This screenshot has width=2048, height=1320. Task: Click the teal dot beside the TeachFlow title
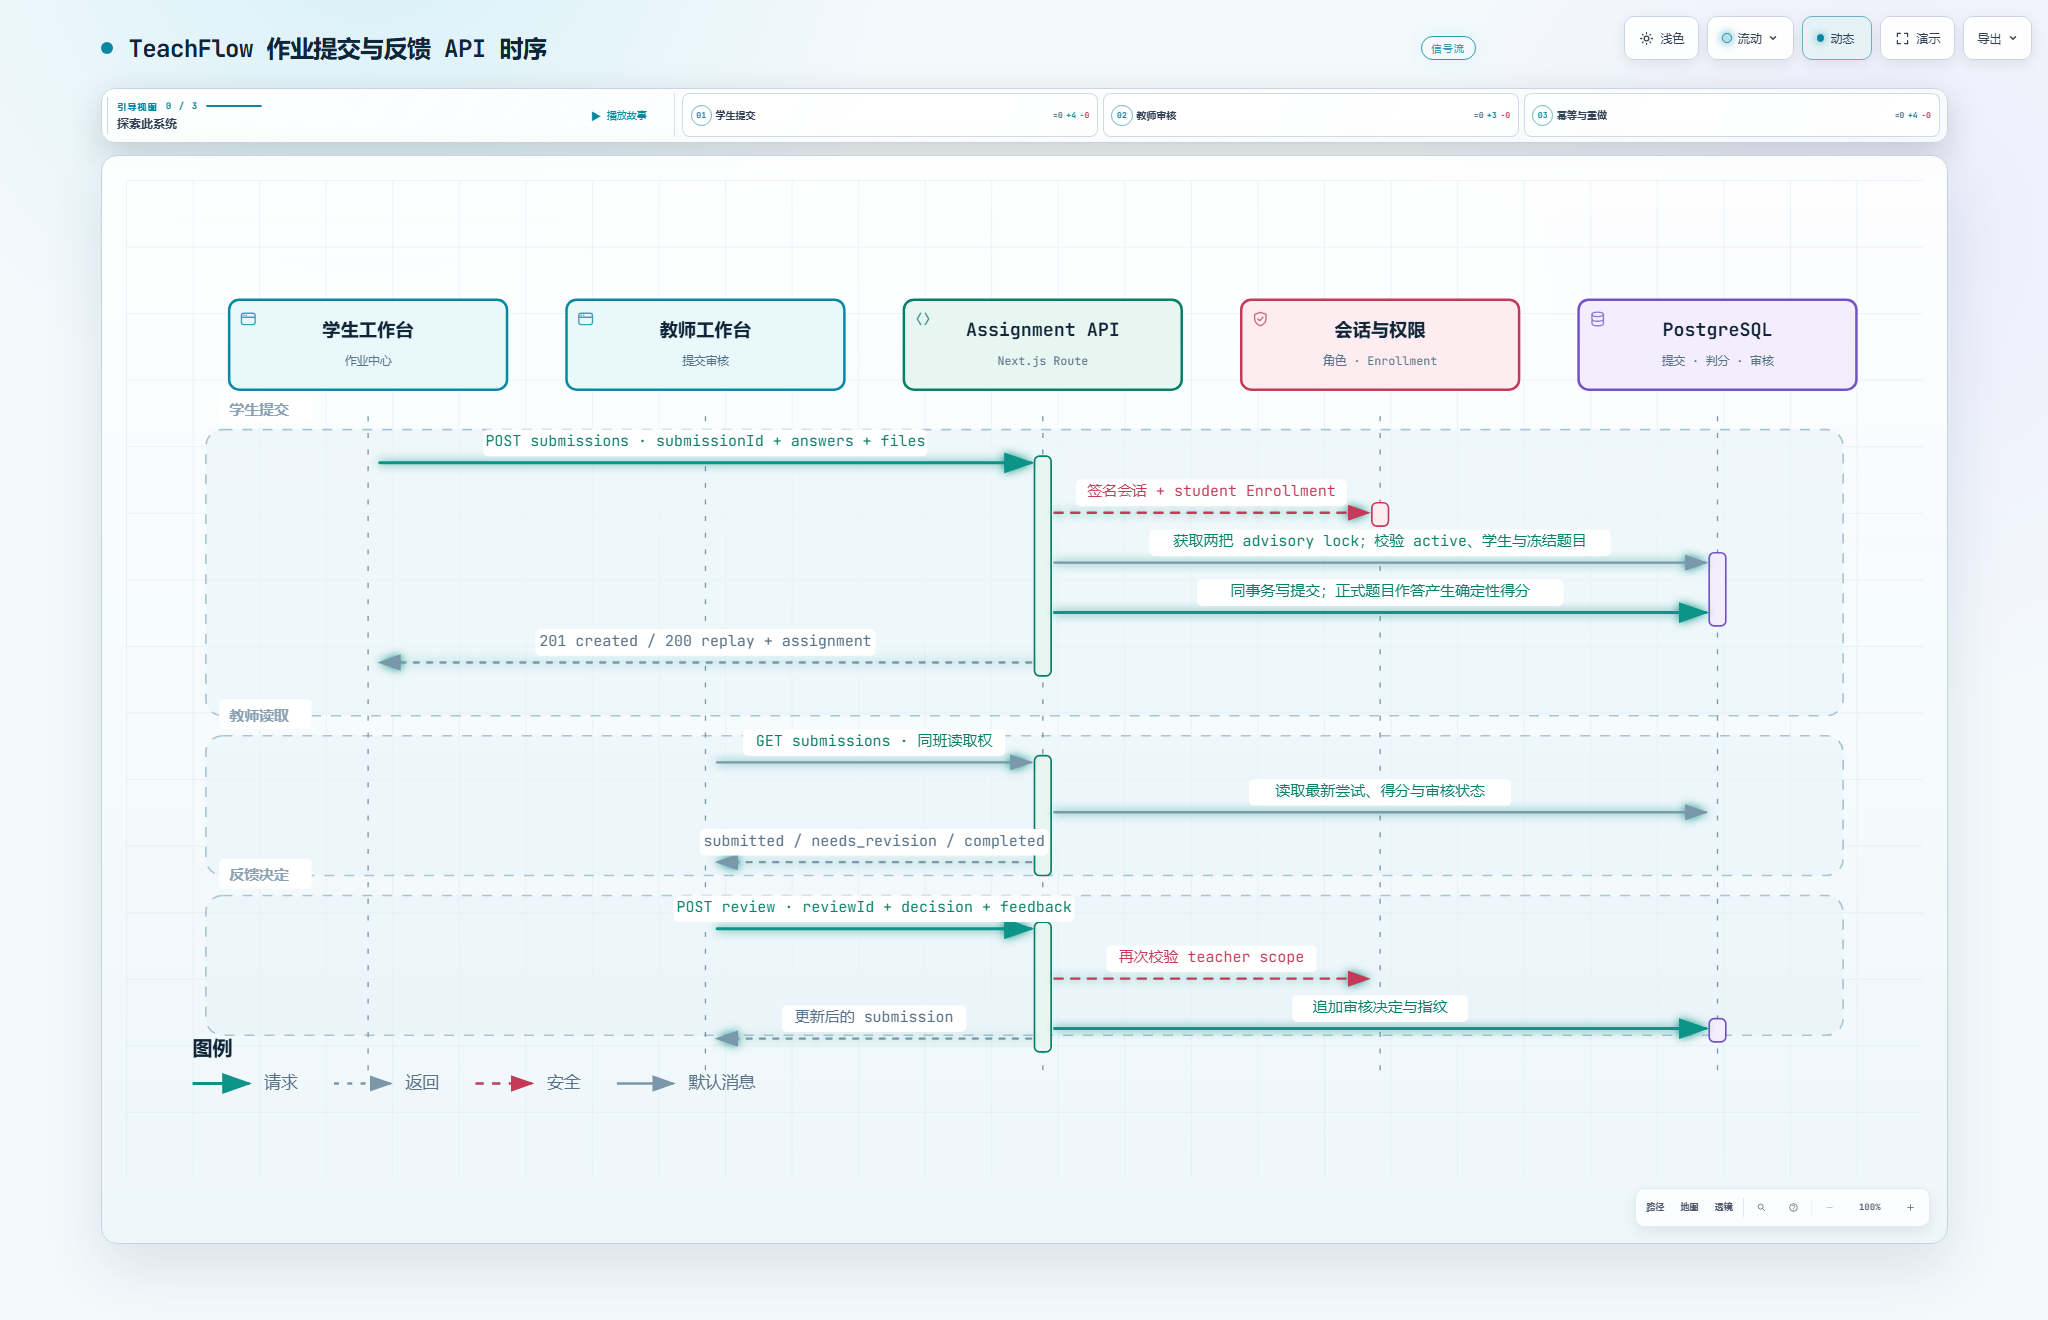107,48
